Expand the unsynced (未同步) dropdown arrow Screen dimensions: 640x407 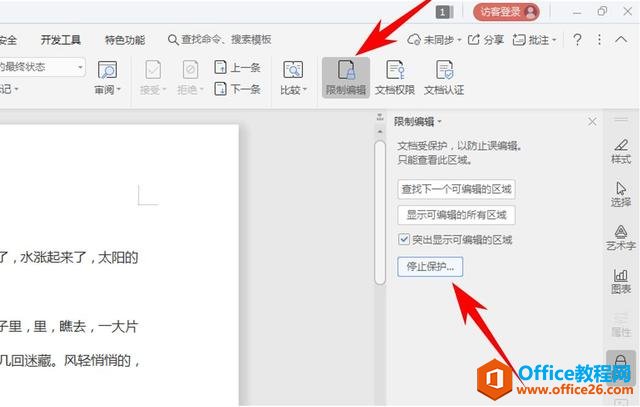(459, 40)
